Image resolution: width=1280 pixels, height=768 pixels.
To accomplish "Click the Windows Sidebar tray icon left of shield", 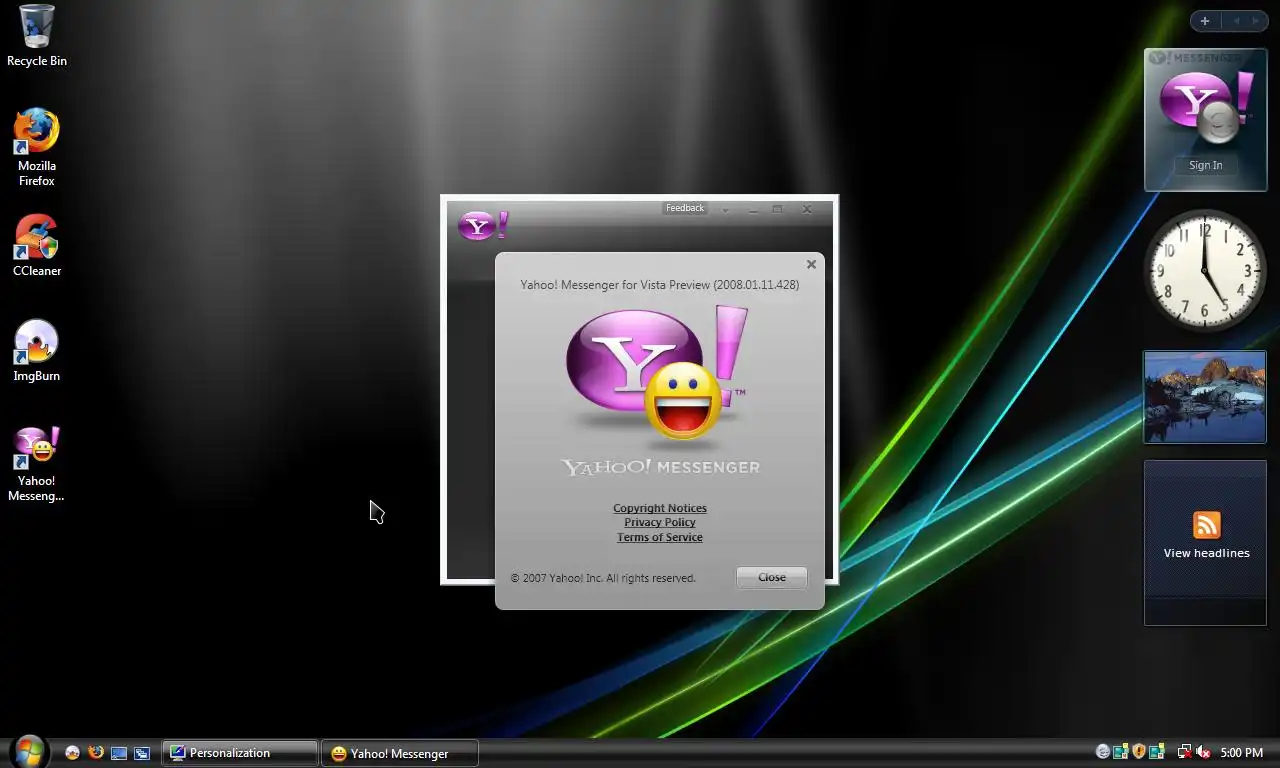I will 1121,752.
